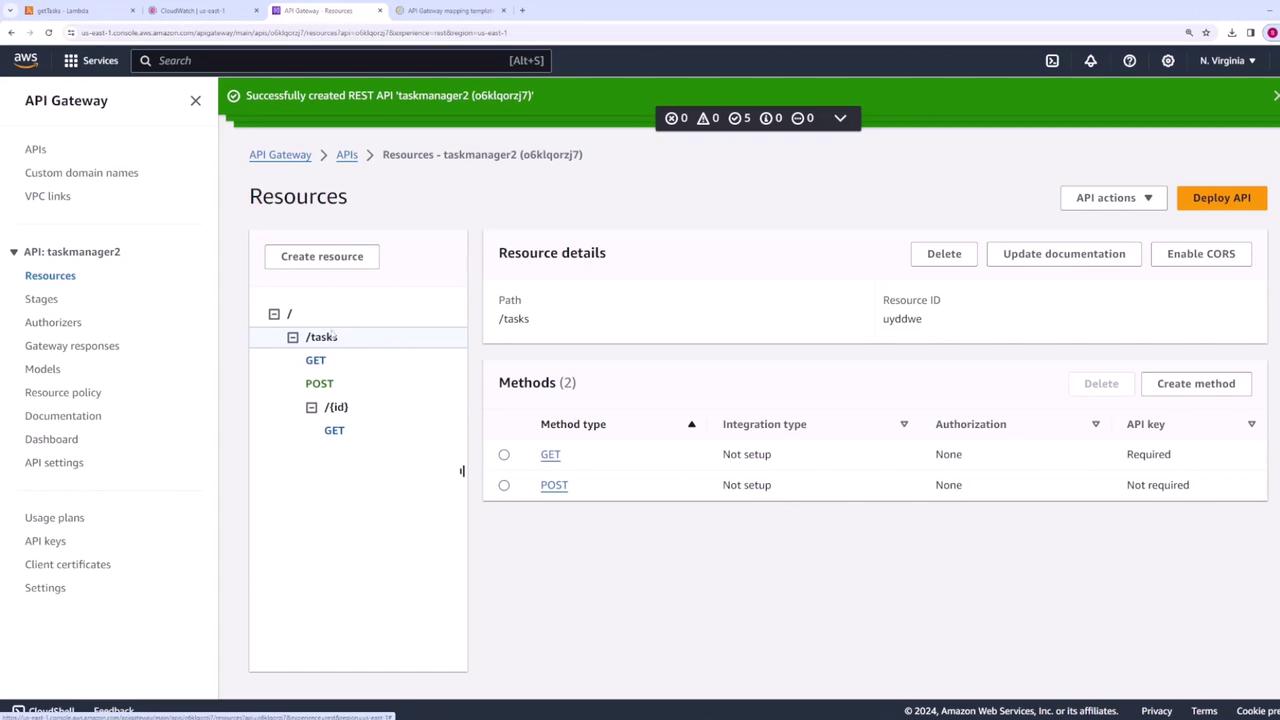
Task: Select POST under /tasks in tree
Action: [x=319, y=384]
